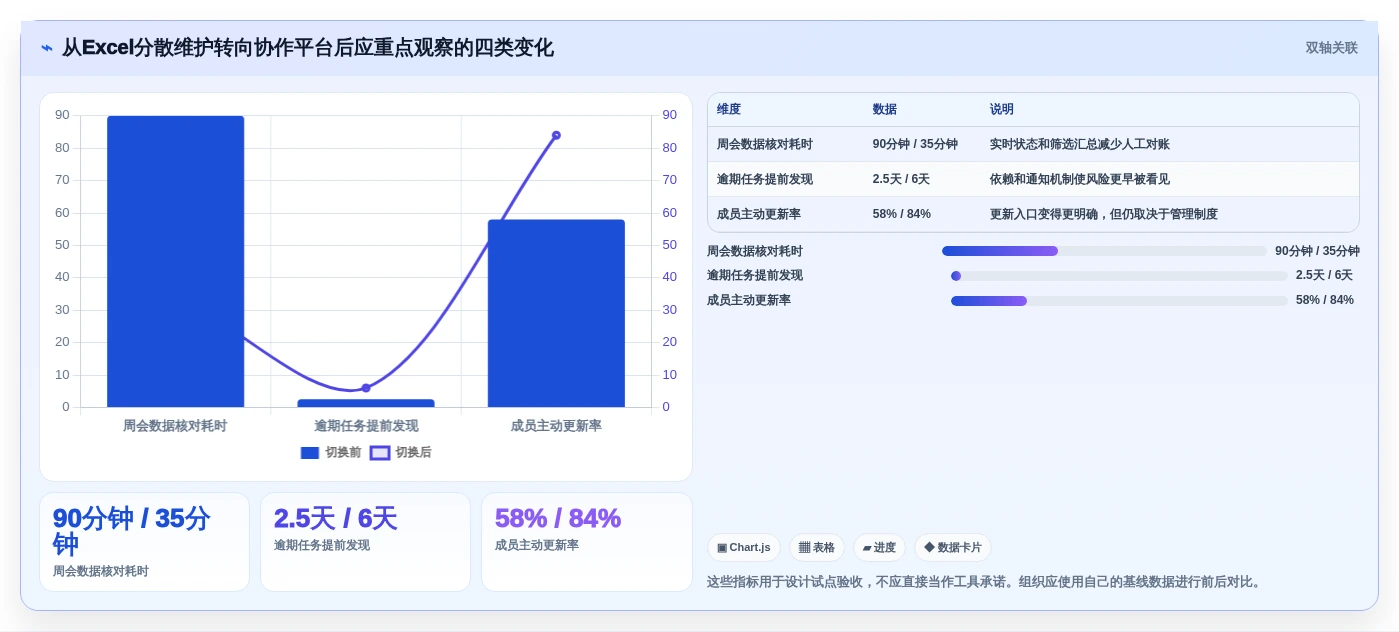Click the chart title about Excel协作平台
1399x632 pixels.
click(307, 48)
